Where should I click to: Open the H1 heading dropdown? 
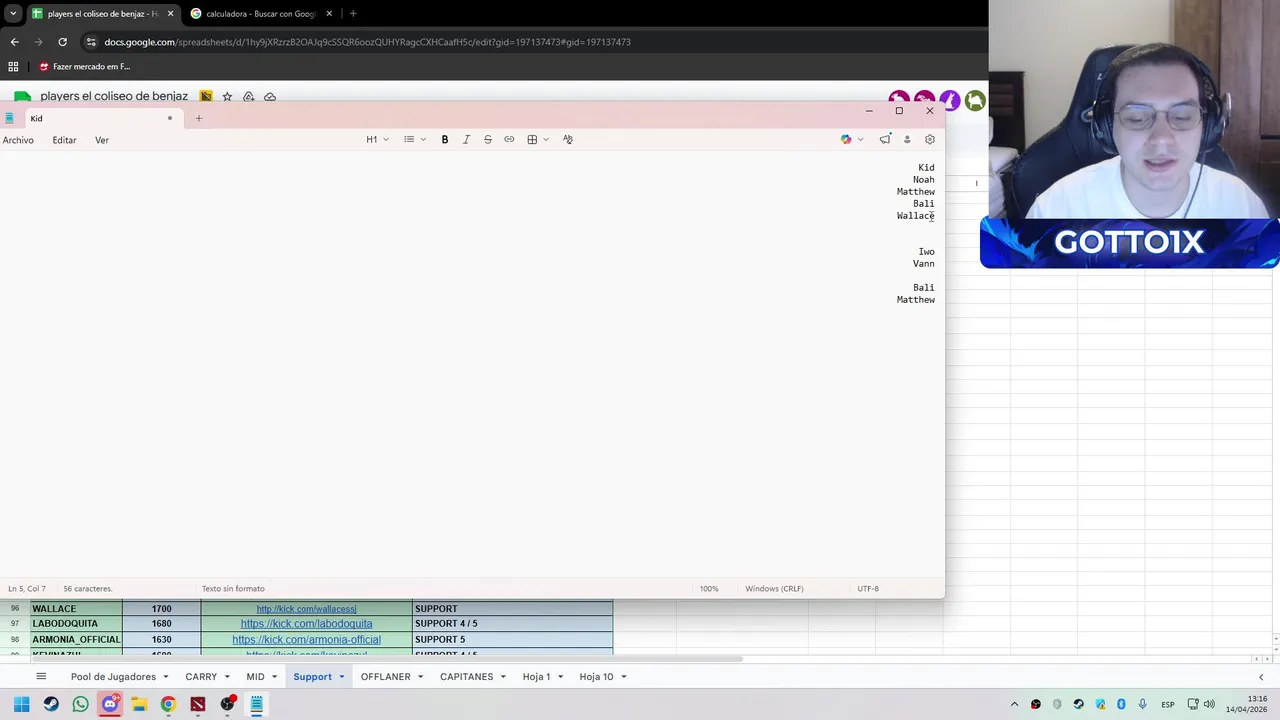(x=377, y=140)
